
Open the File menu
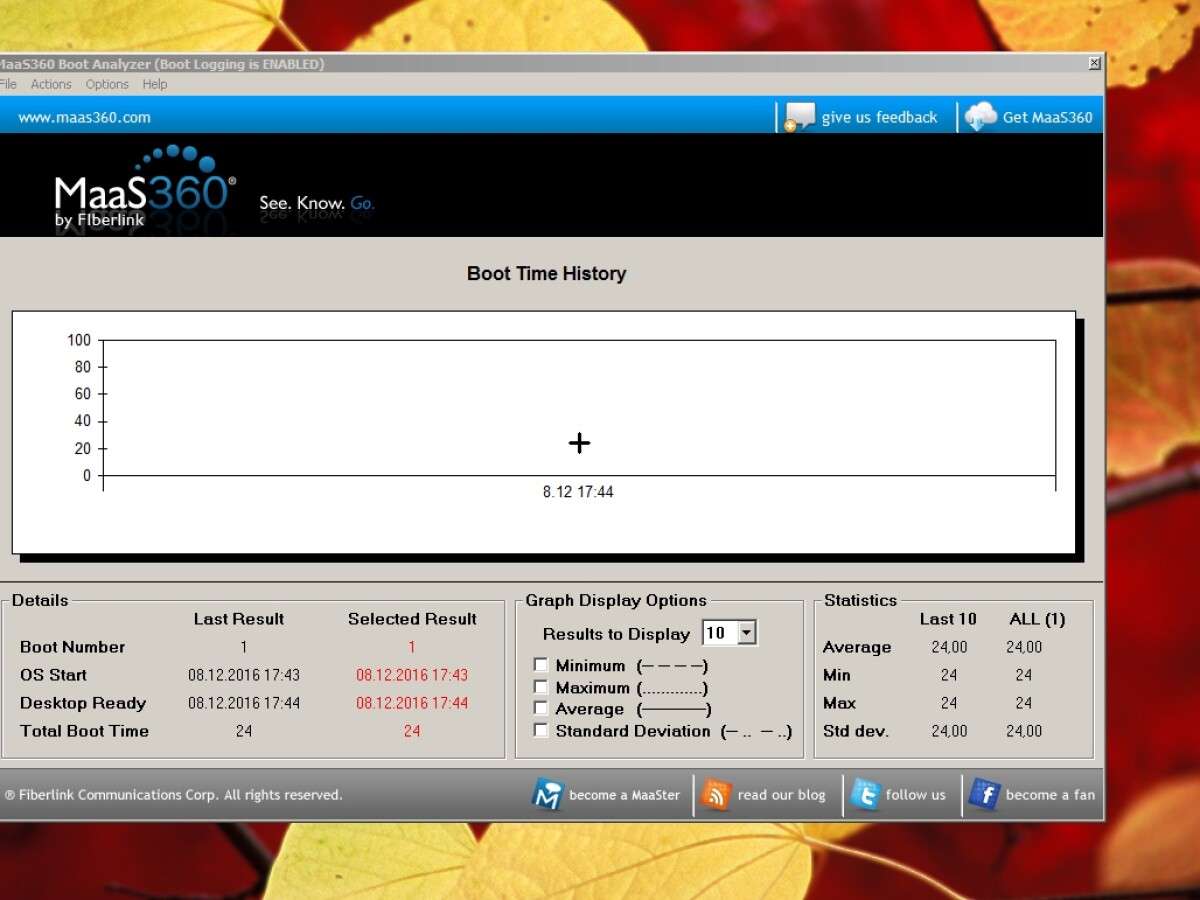[x=8, y=85]
